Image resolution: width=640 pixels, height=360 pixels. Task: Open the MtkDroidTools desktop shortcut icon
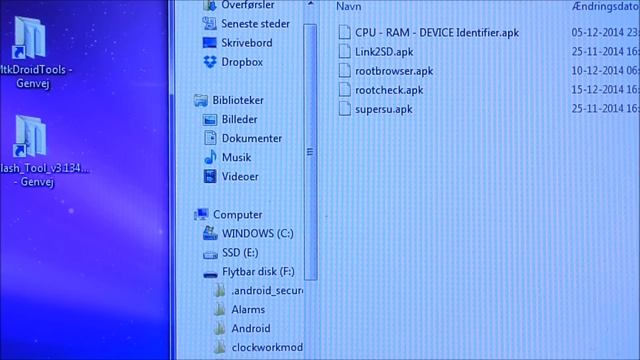29,38
